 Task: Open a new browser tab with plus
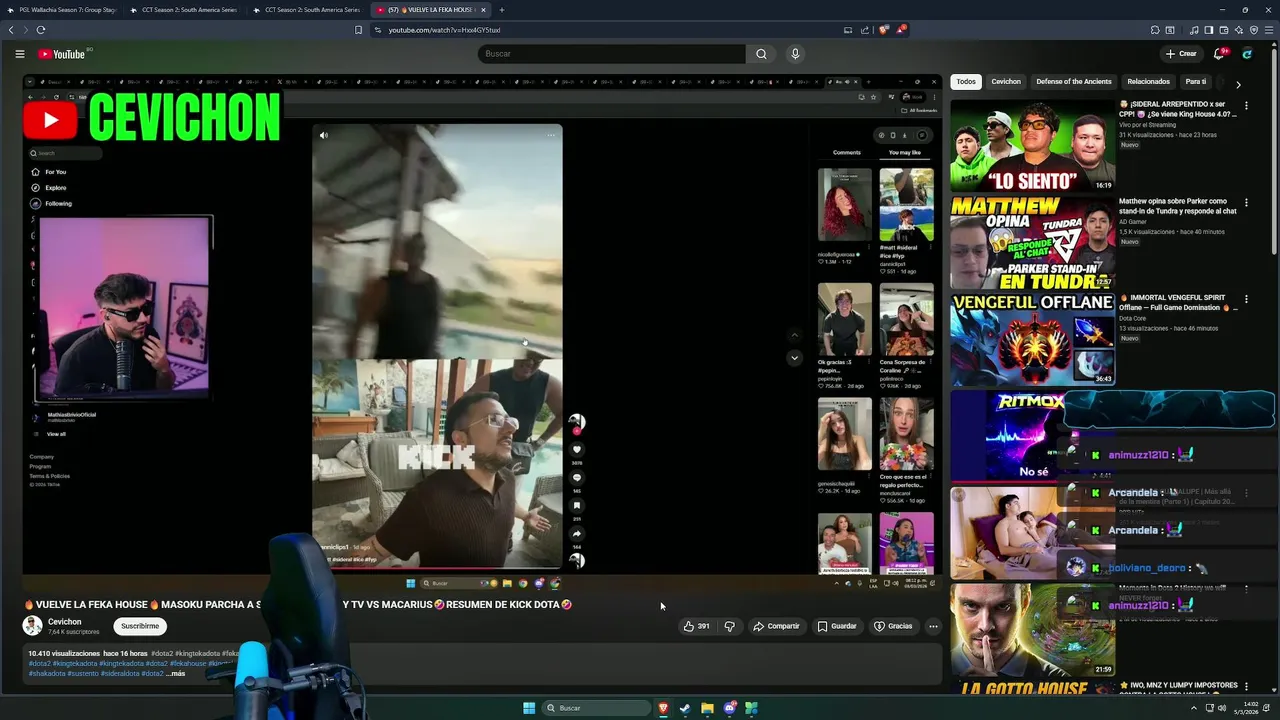coord(502,10)
